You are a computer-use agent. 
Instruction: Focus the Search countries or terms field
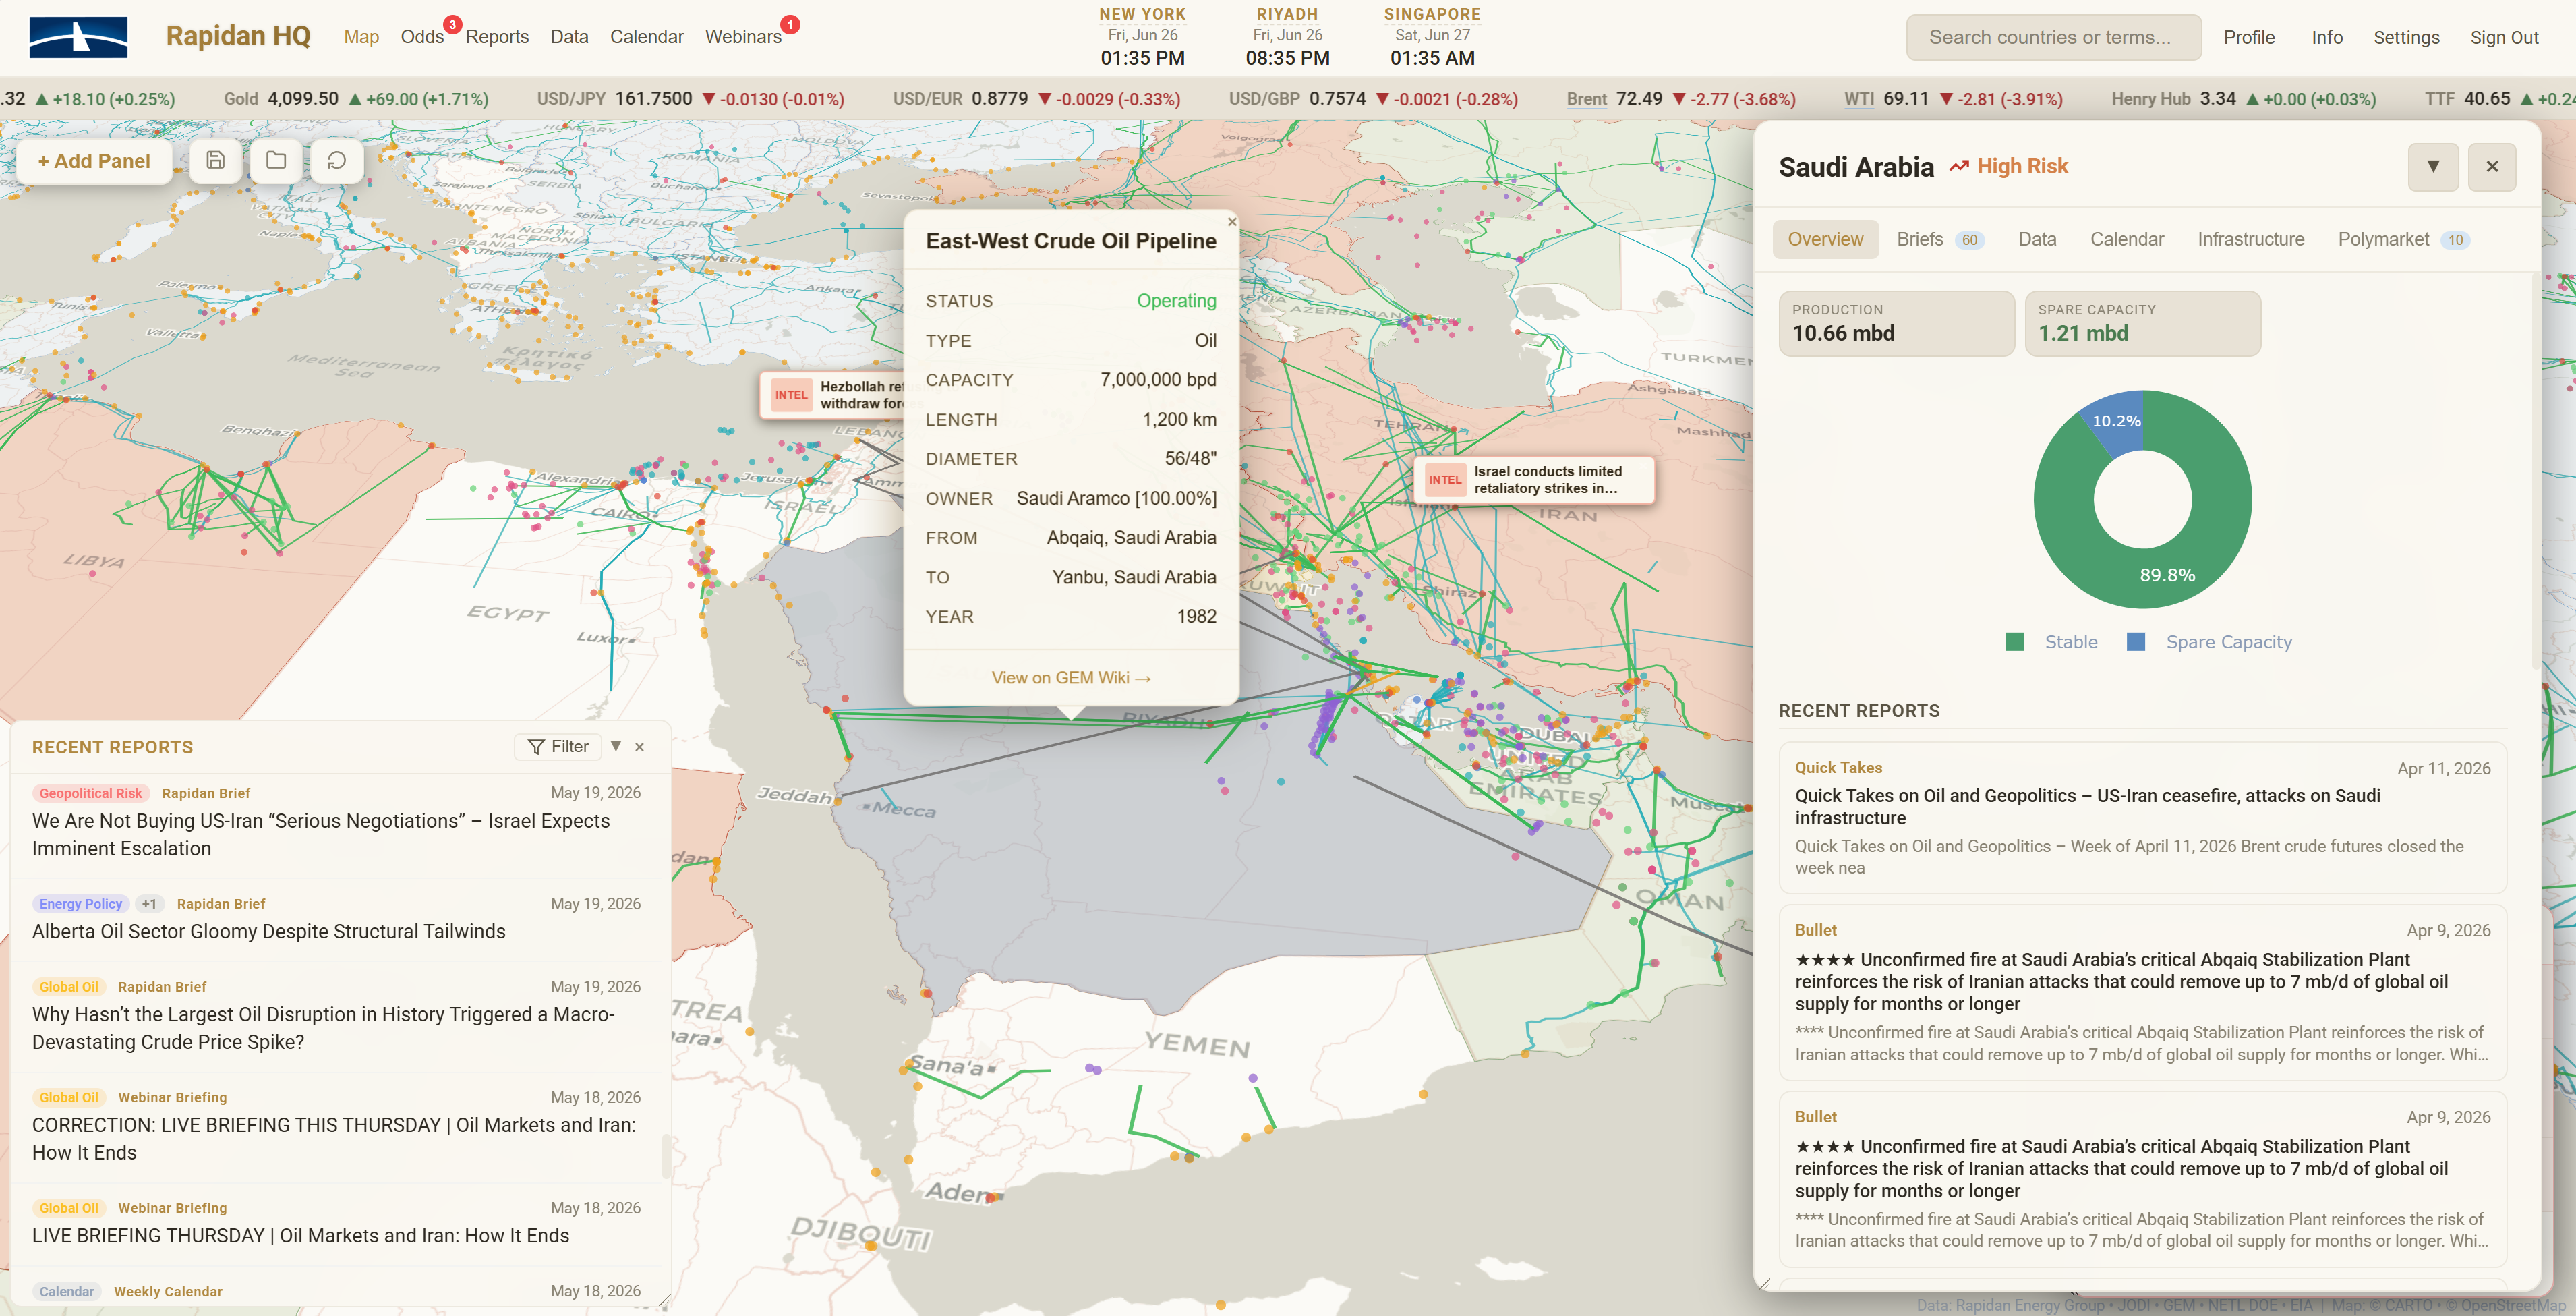click(x=2053, y=38)
